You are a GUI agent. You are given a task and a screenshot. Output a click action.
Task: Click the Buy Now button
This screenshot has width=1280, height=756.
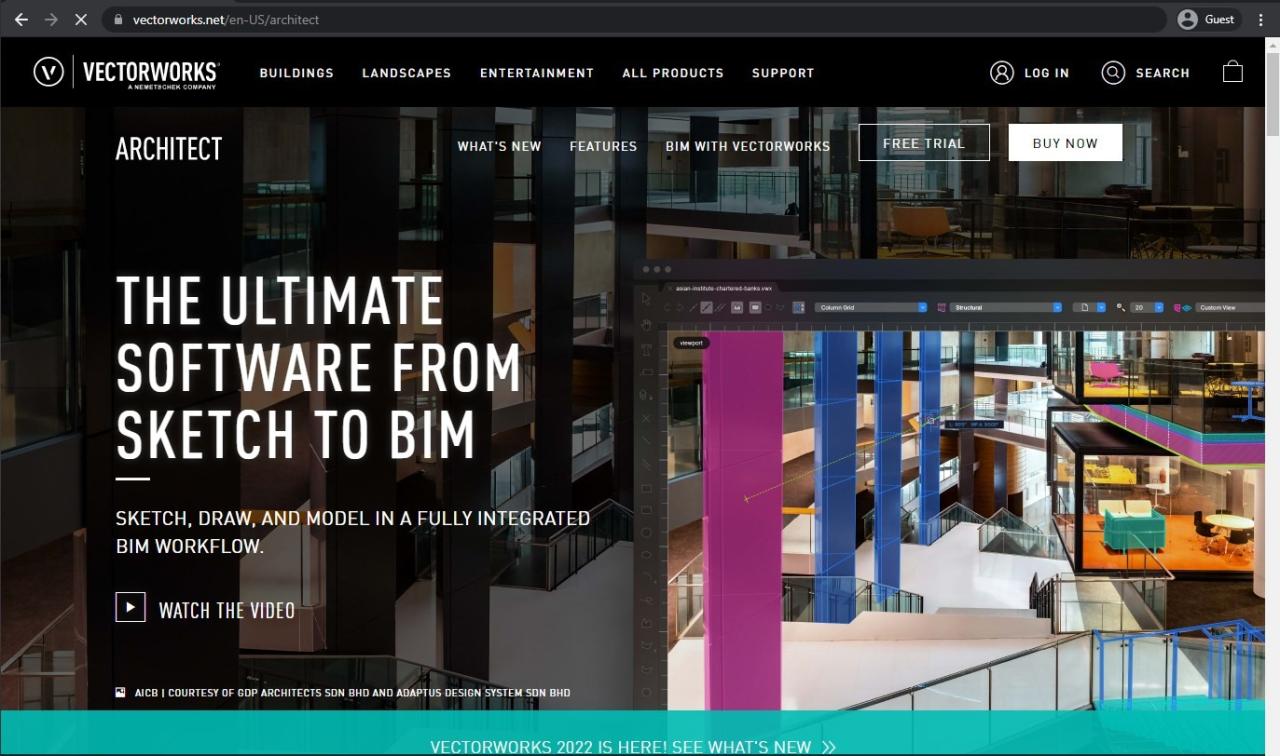[1065, 143]
